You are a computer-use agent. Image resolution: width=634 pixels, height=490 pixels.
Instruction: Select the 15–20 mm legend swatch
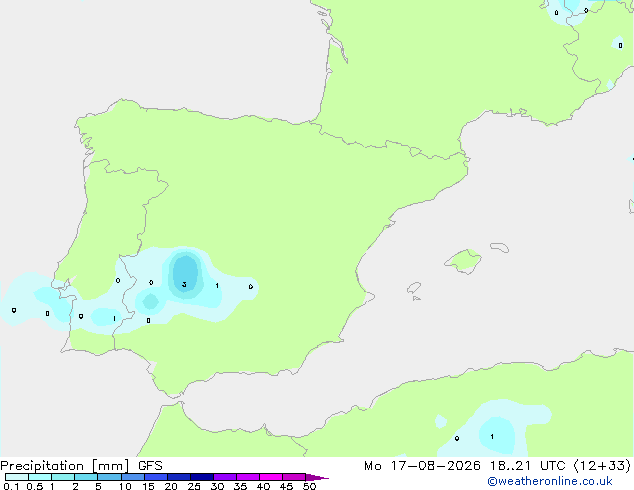pyautogui.click(x=155, y=477)
